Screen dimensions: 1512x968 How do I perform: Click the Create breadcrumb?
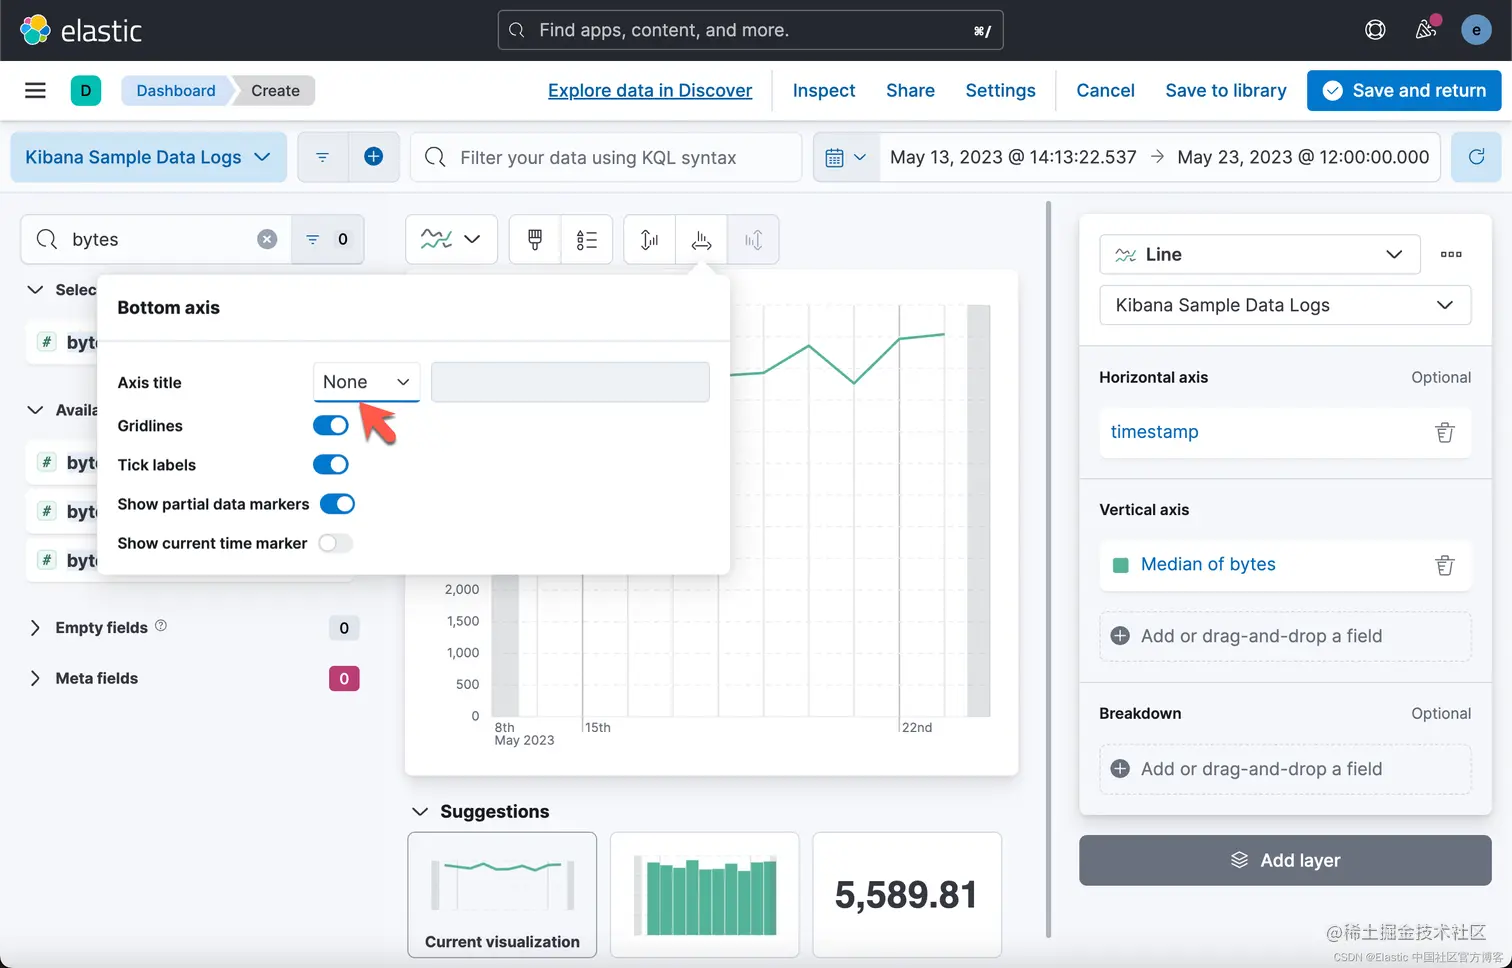[x=275, y=90]
